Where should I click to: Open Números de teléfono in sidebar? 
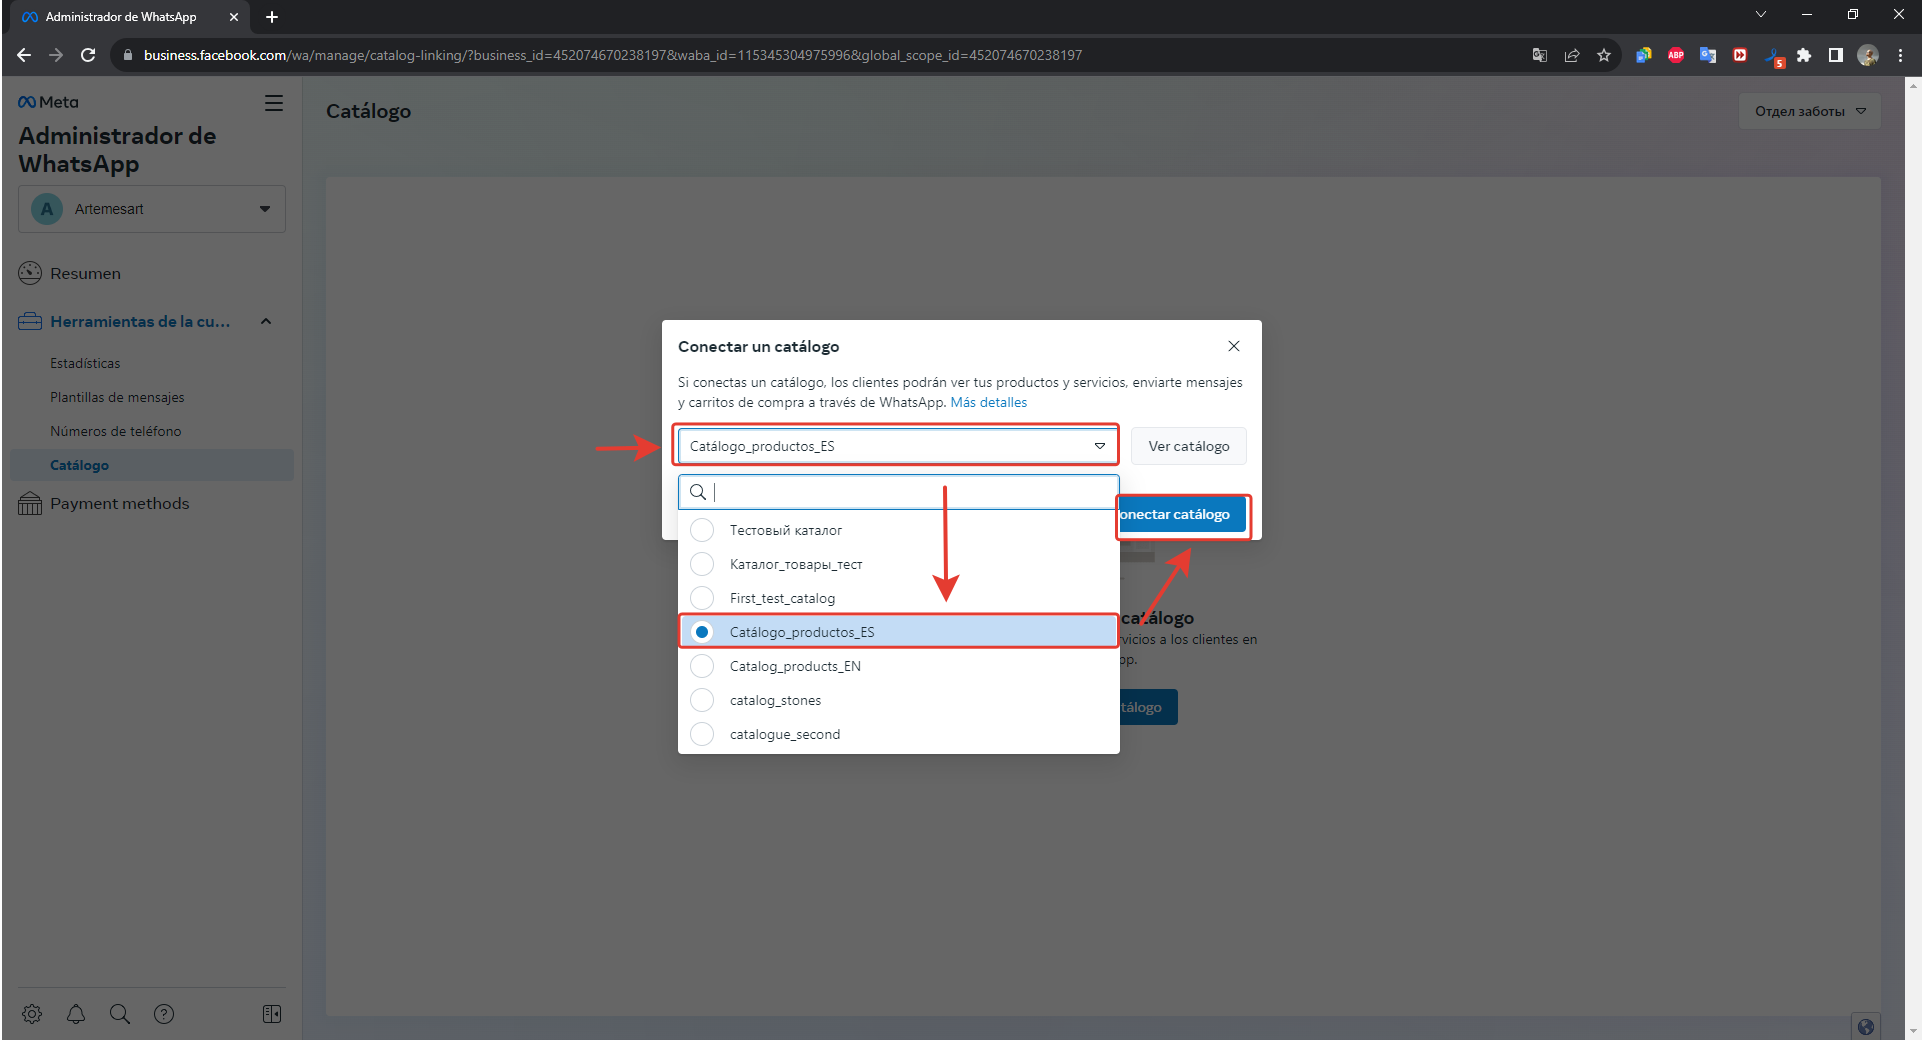tap(116, 431)
